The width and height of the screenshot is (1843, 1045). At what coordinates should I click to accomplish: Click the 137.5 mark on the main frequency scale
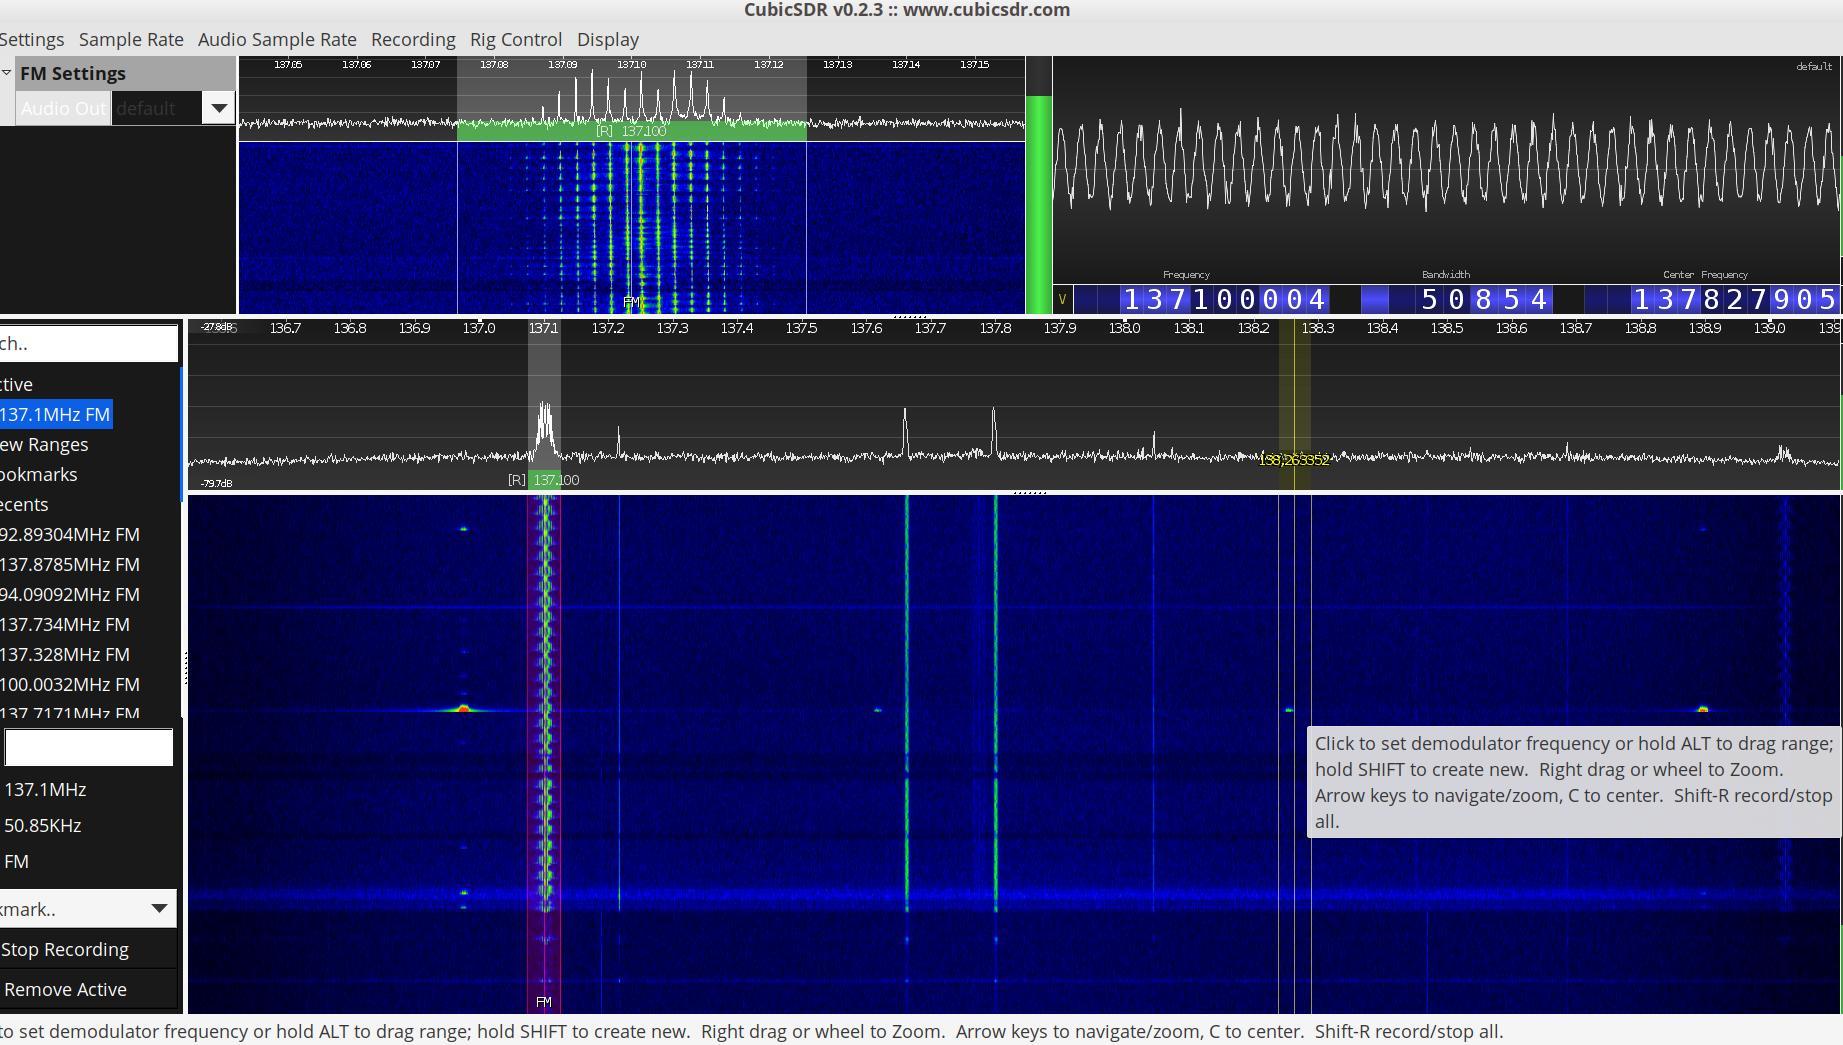(801, 327)
